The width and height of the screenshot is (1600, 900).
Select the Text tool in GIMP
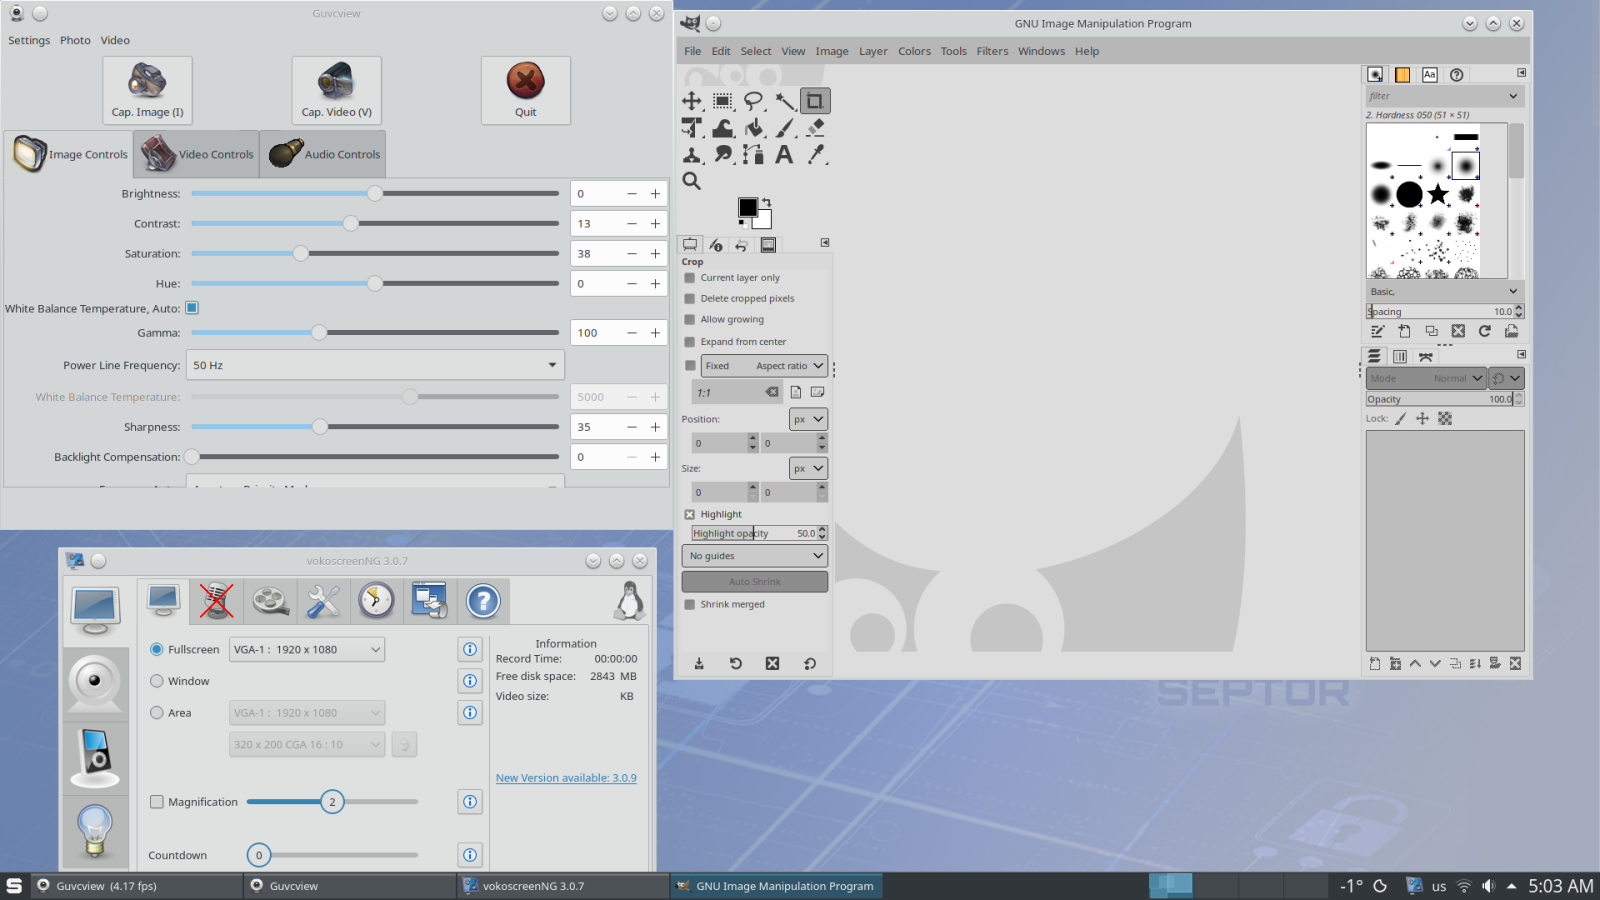coord(785,155)
